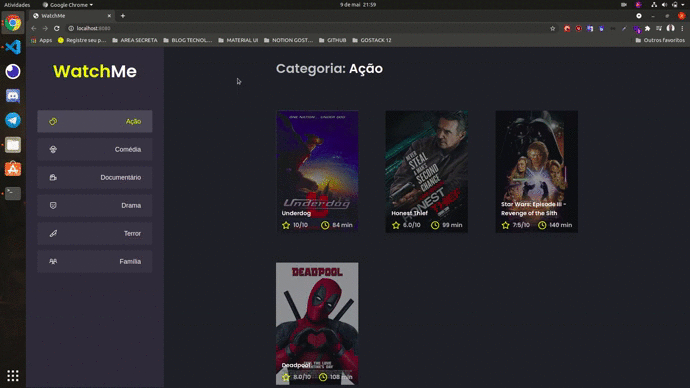Click the star rating icon on Underdog
Screen dimensions: 690x388
(x=286, y=225)
